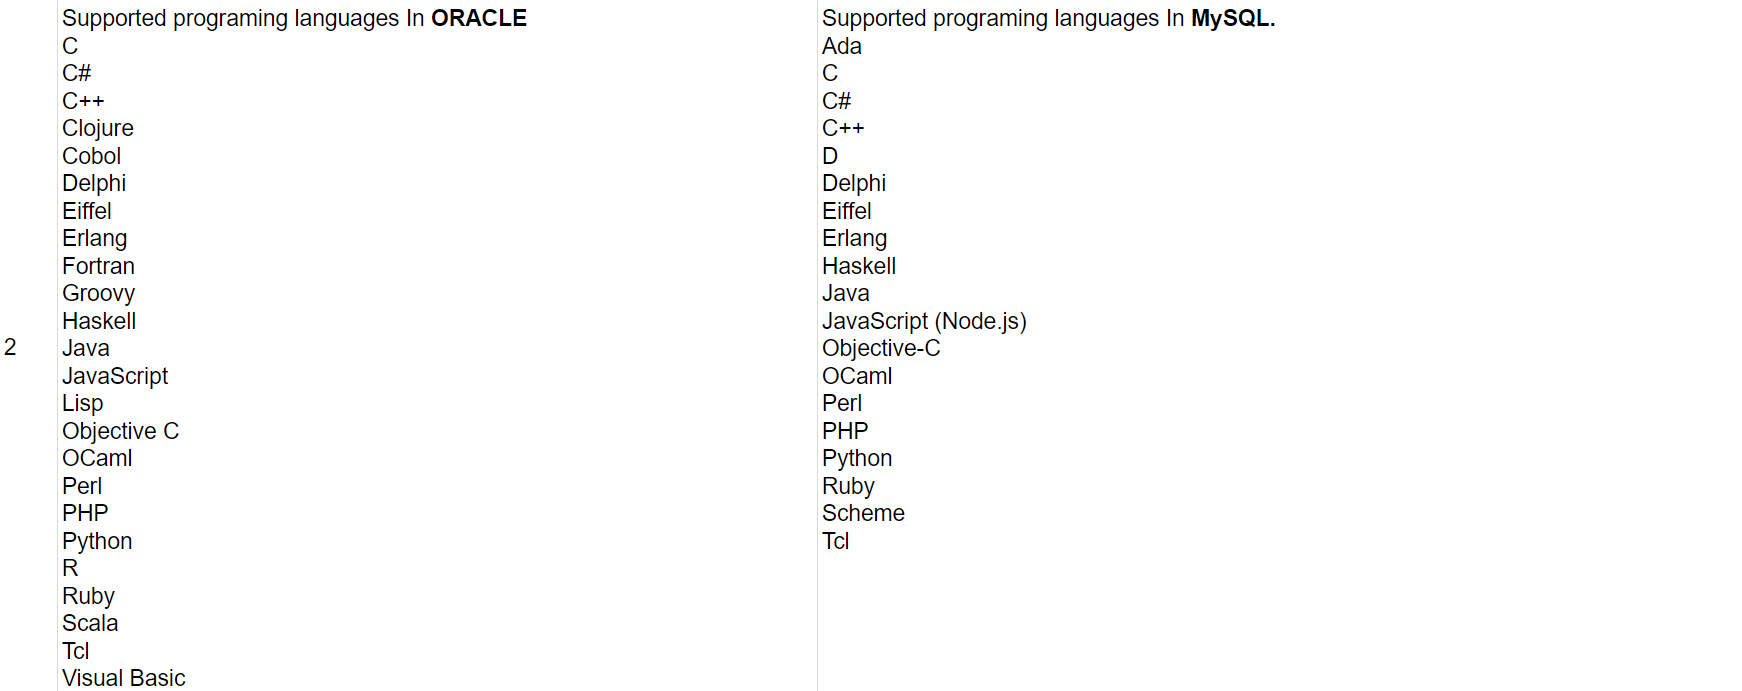Click 'Python' in the MySQL column
1742x691 pixels.
tap(857, 459)
